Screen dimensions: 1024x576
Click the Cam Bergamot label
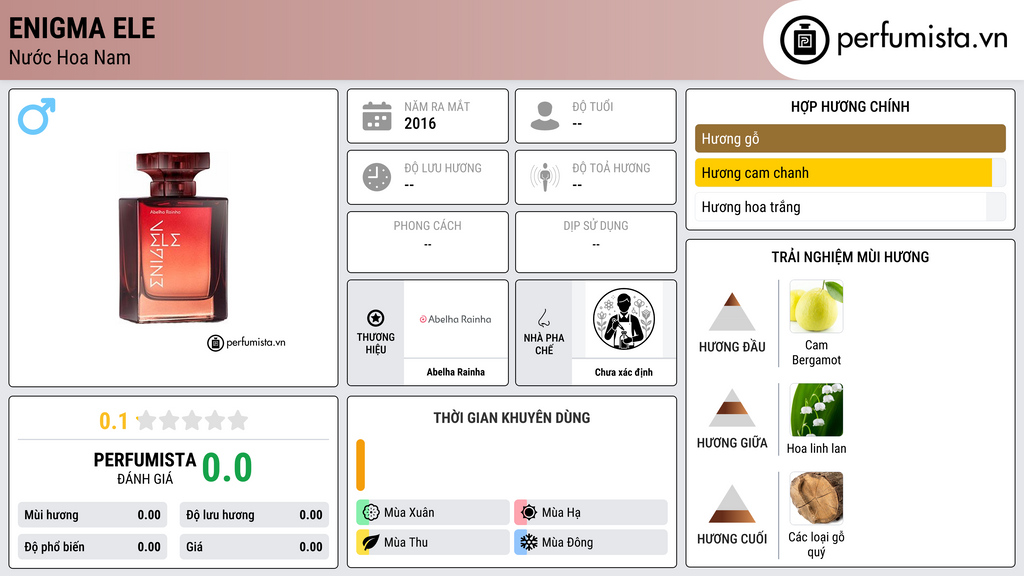[816, 352]
